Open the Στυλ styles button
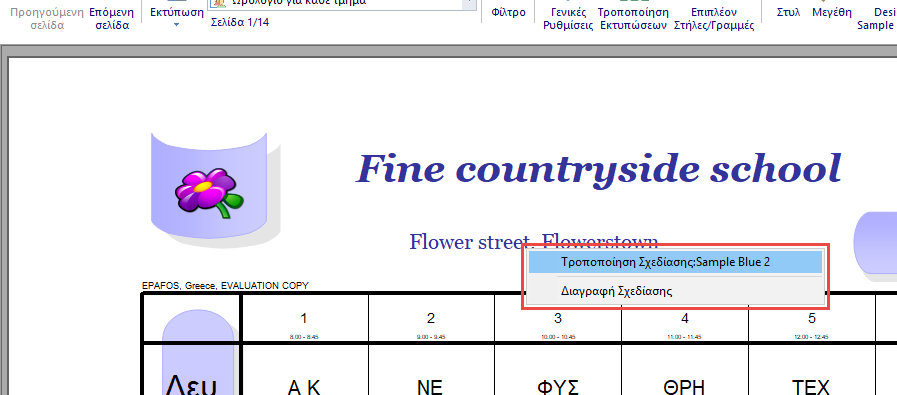Screen dimensions: 897x395 coord(788,12)
